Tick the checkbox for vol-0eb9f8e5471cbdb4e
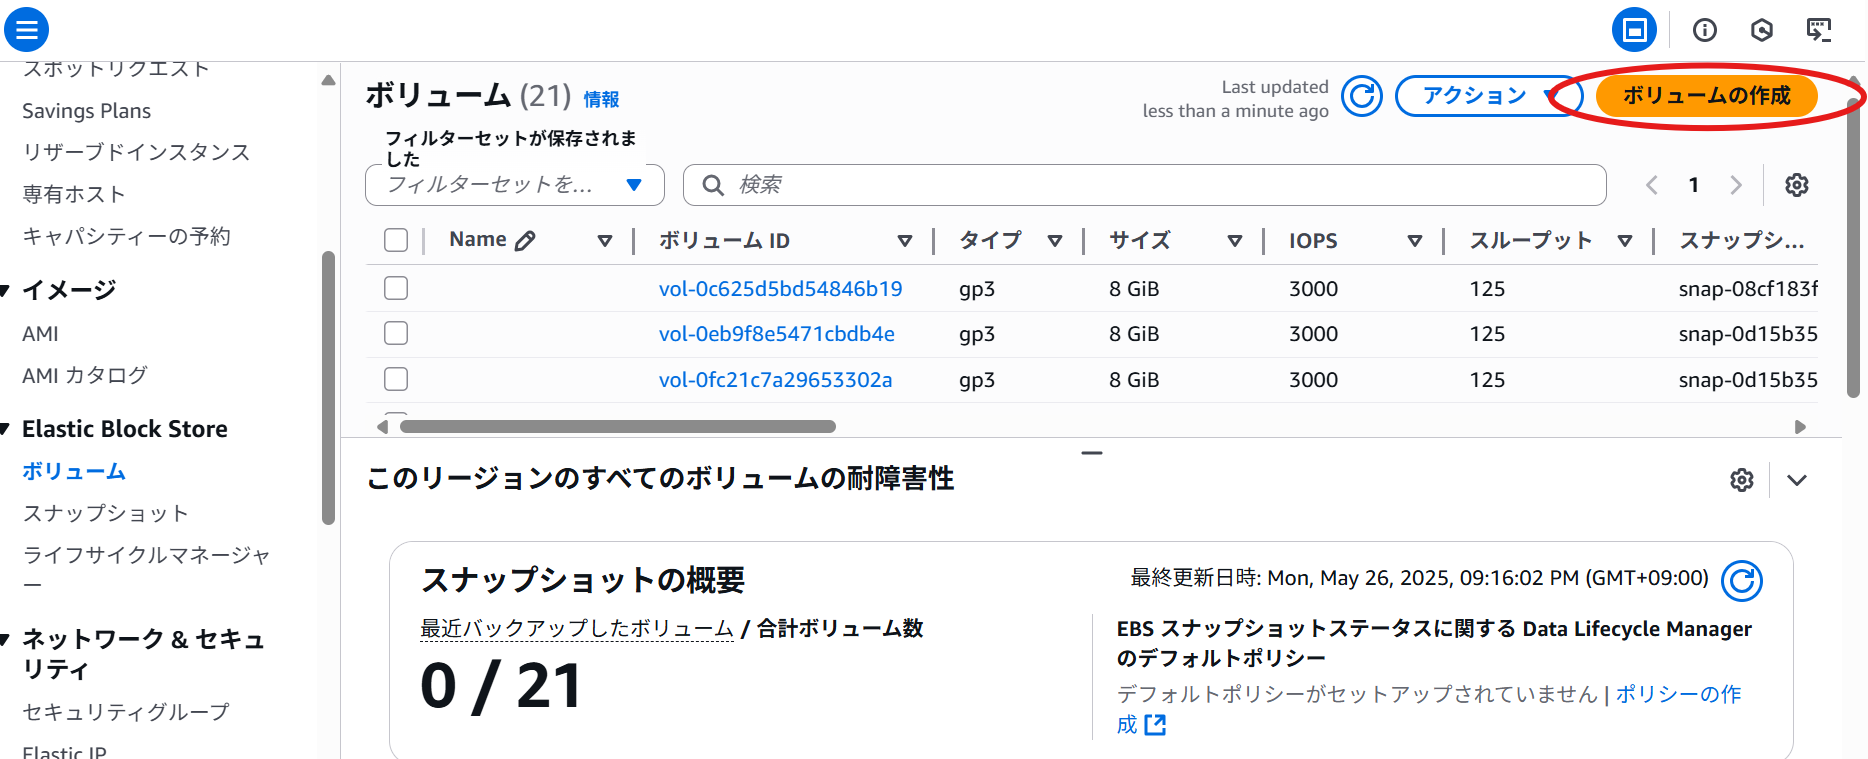The width and height of the screenshot is (1868, 759). [x=396, y=334]
